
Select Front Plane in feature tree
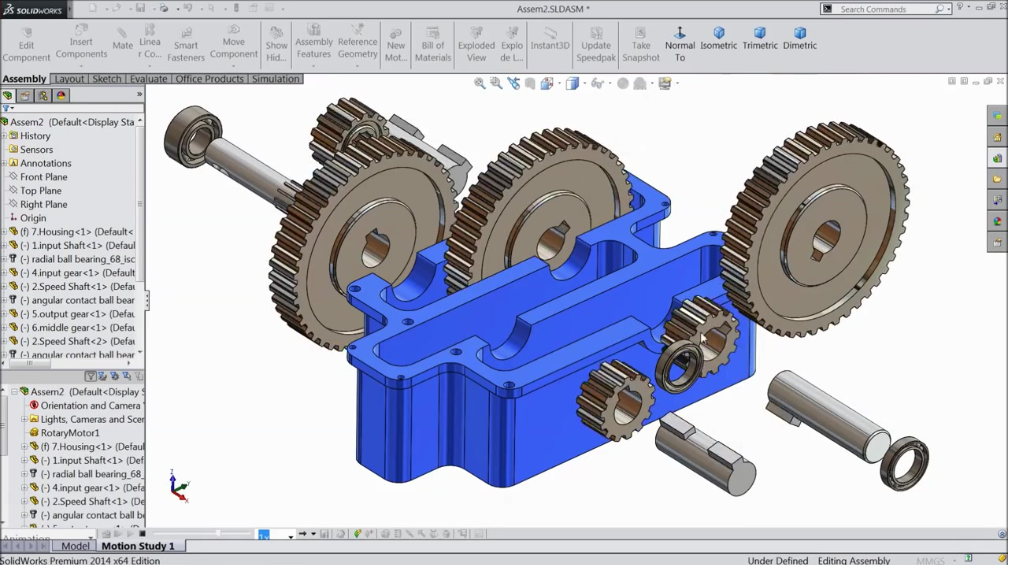coord(43,177)
